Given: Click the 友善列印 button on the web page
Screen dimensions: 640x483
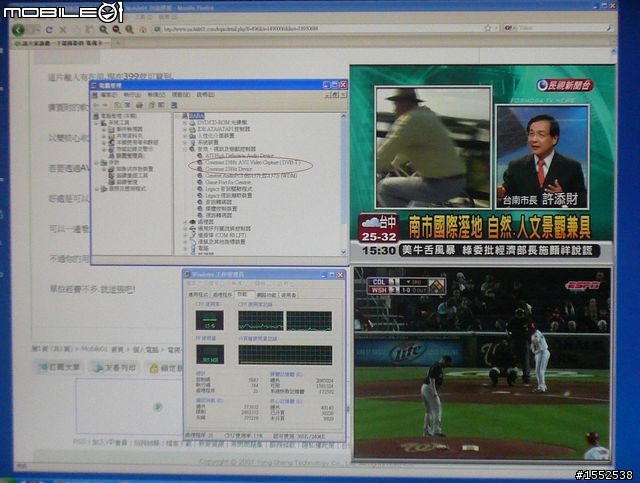Looking at the screenshot, I should coord(115,367).
